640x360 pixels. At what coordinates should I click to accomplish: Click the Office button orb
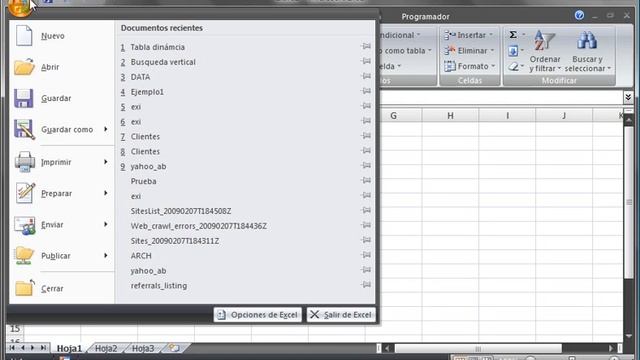(19, 7)
